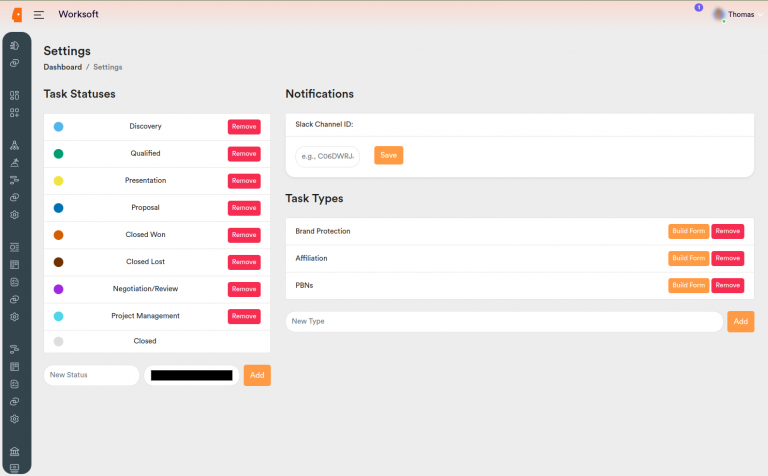Open the bottom sidebar monitor icon

coord(15,468)
